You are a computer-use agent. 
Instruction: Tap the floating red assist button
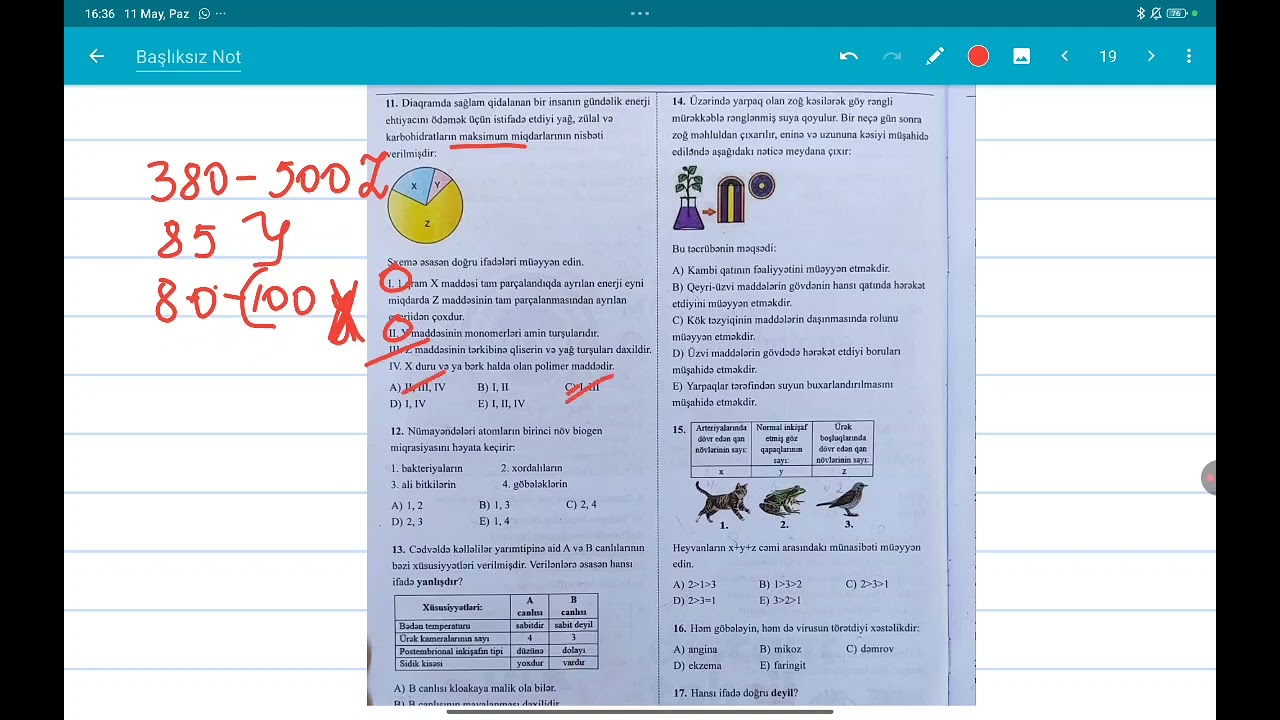[1209, 479]
